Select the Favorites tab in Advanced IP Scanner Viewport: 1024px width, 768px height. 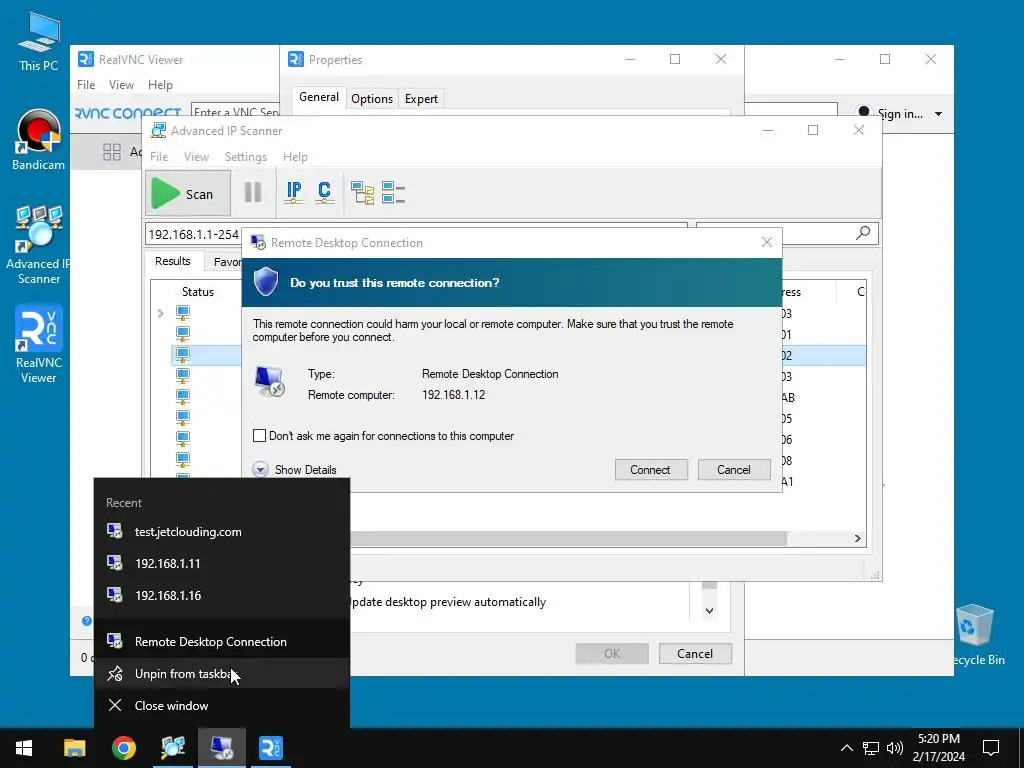point(223,262)
